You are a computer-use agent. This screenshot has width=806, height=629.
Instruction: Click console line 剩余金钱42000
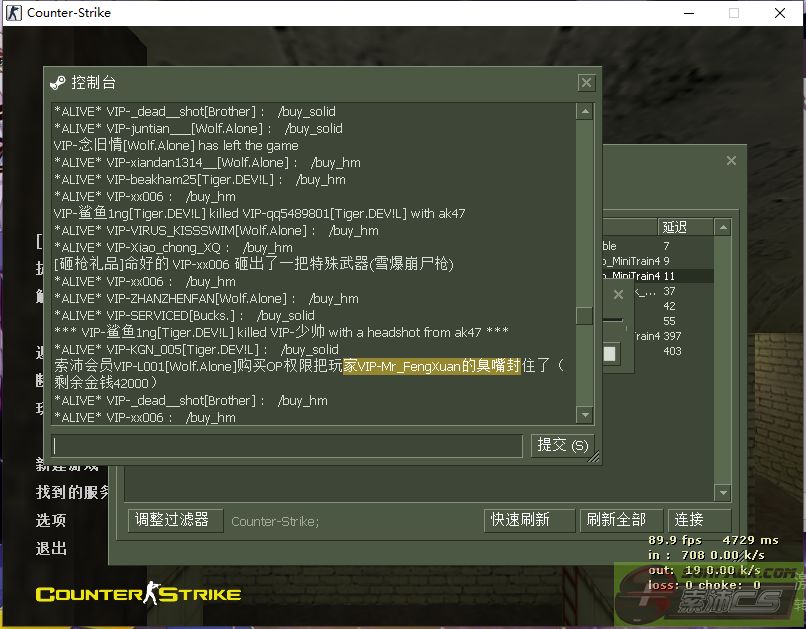point(106,383)
